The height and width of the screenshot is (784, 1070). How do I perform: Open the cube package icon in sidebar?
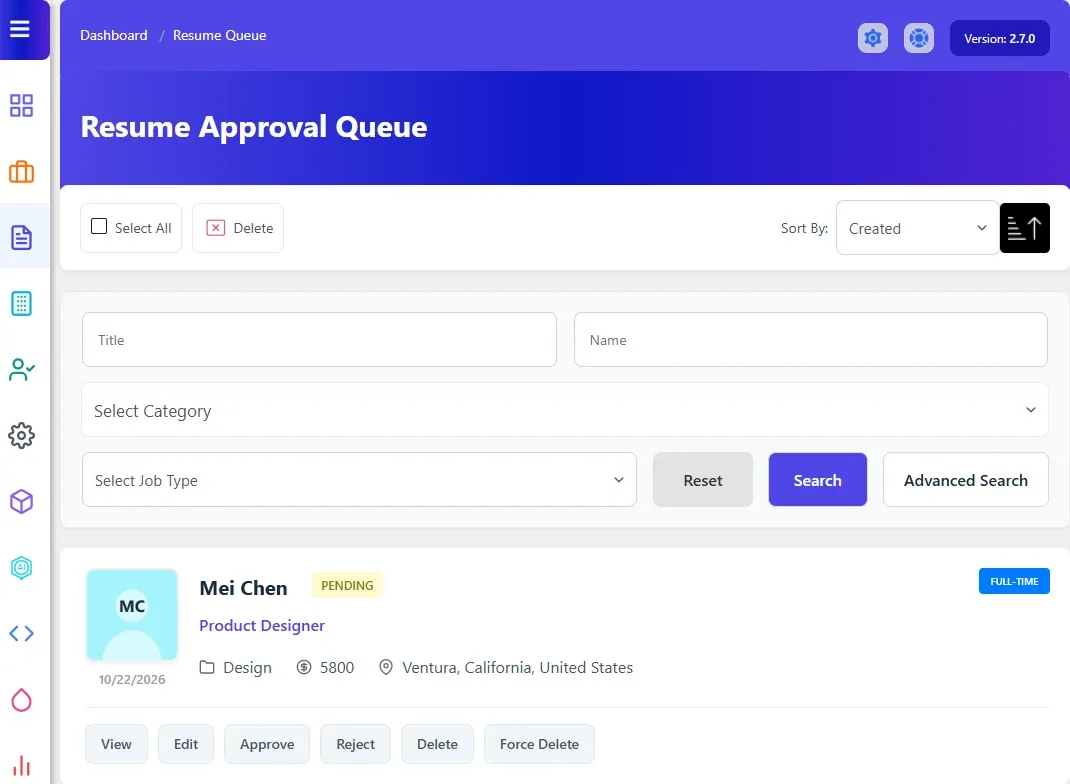coord(21,502)
